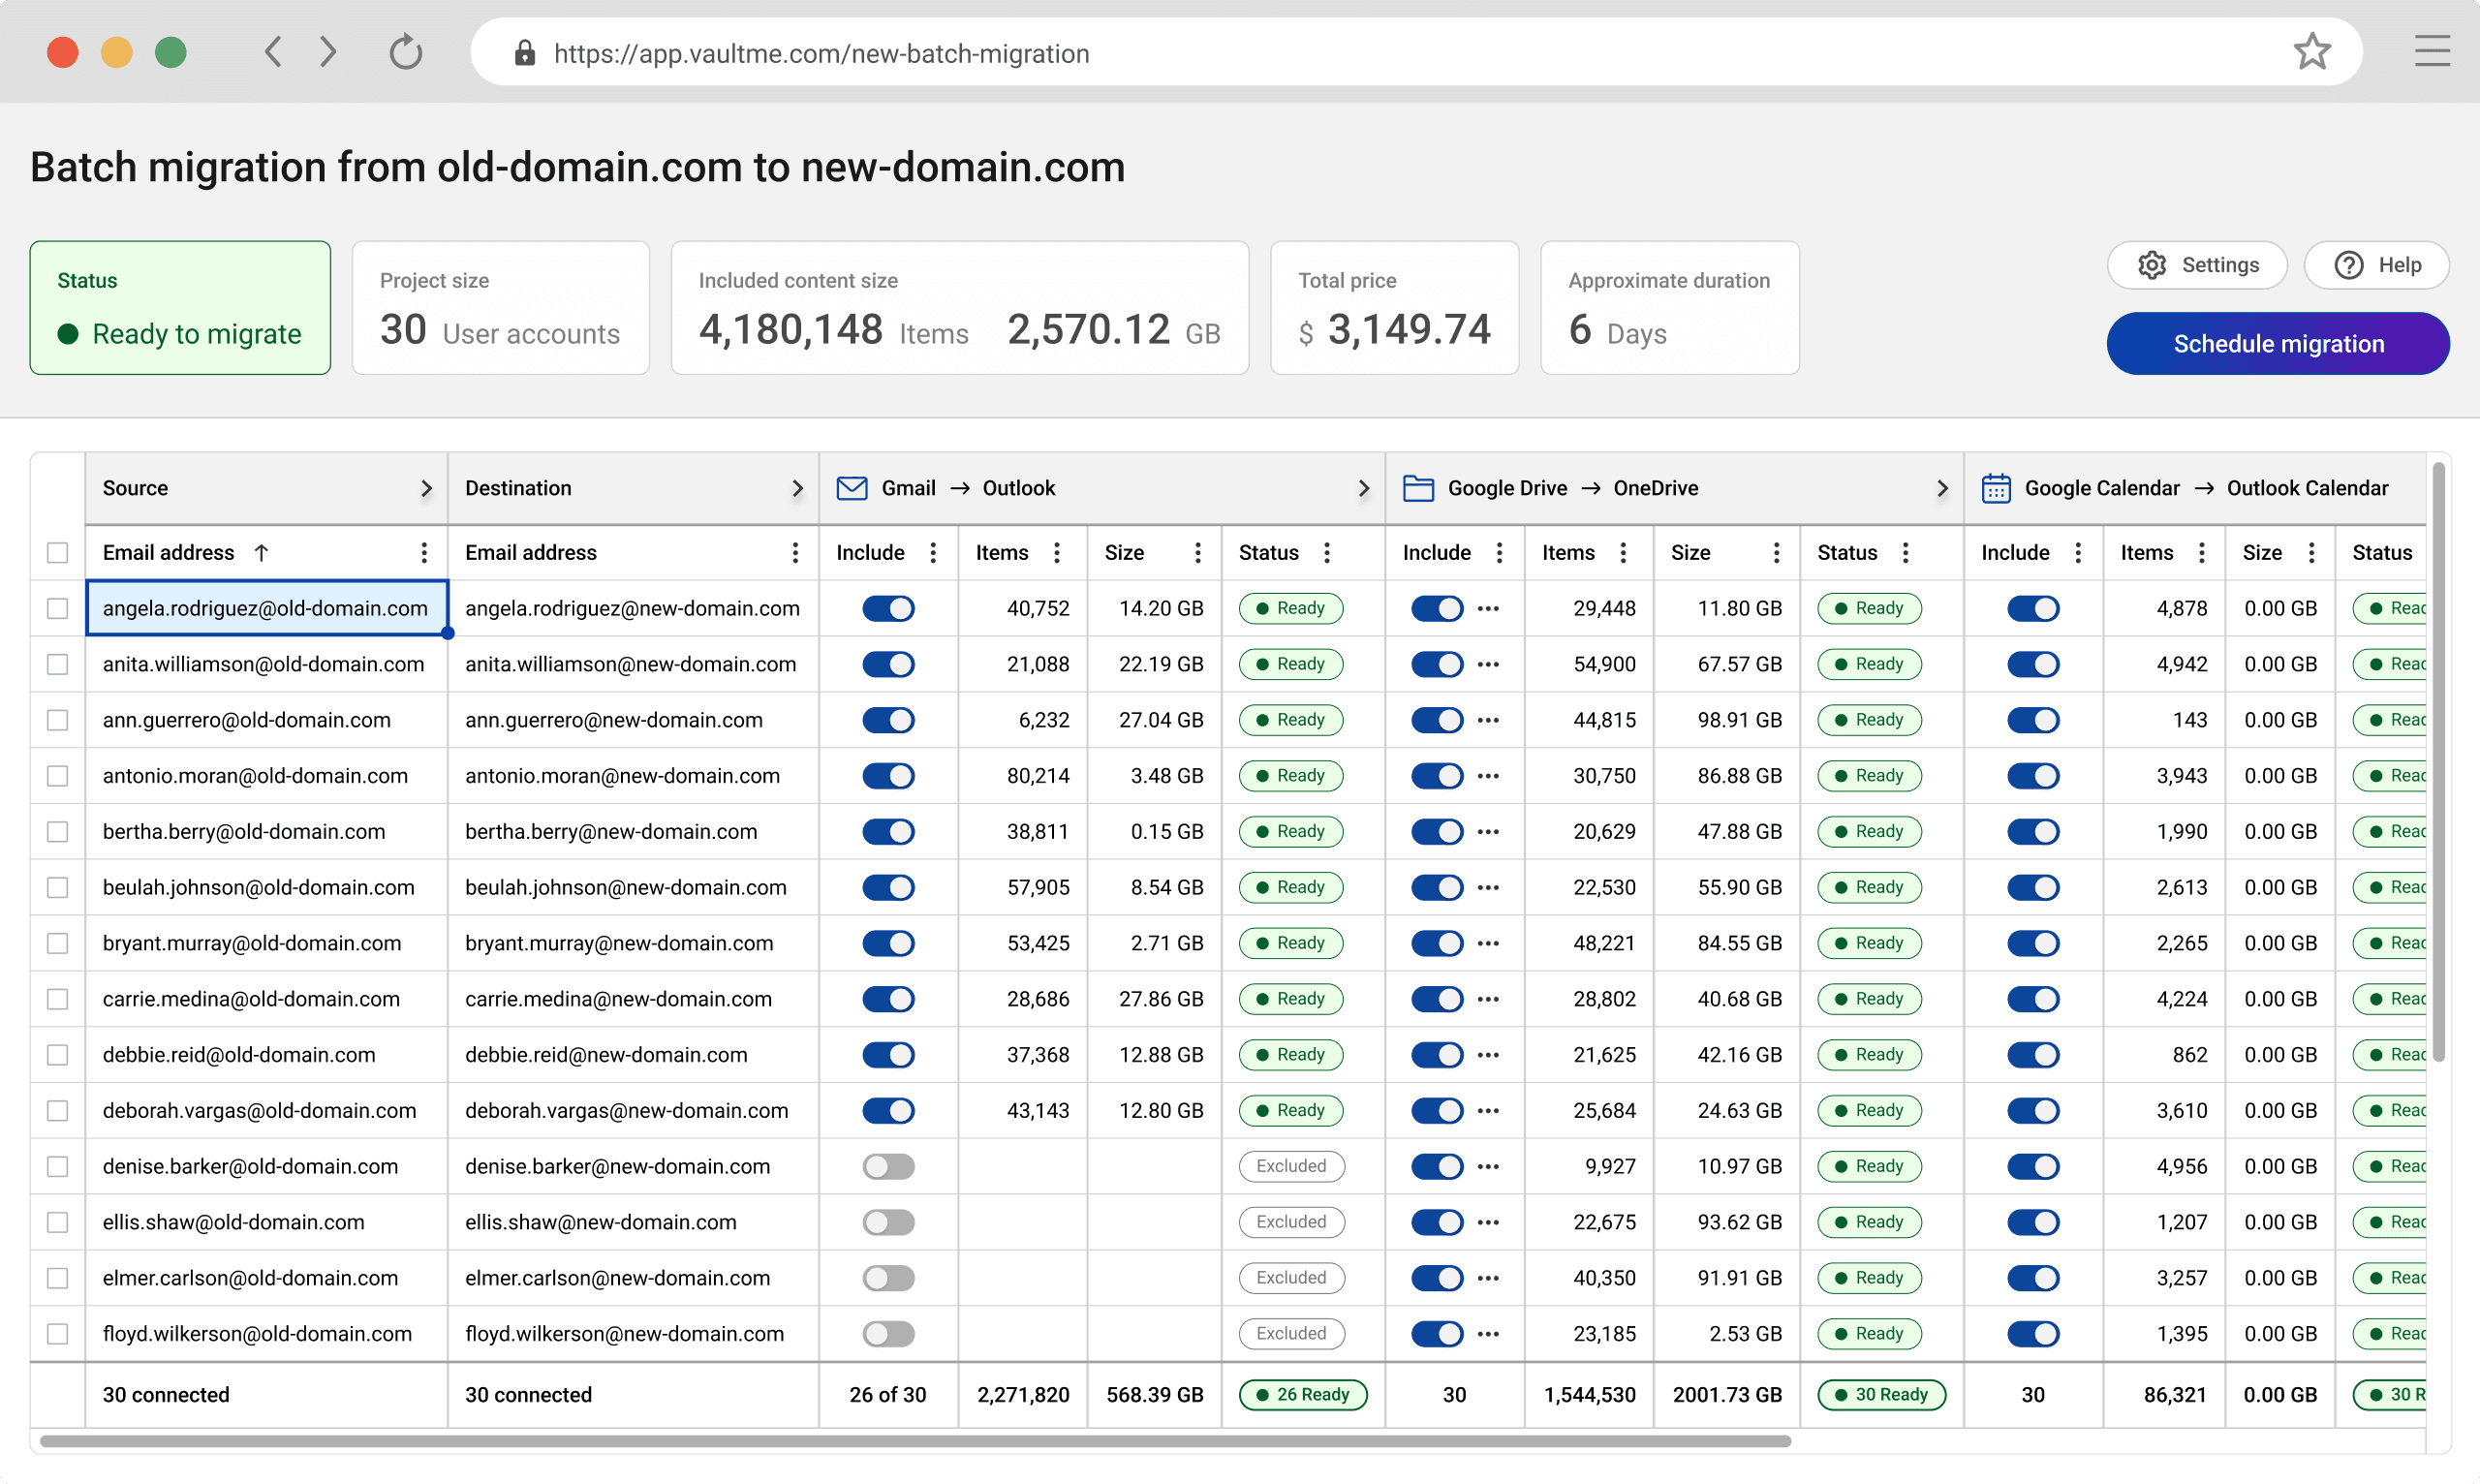2480x1484 pixels.
Task: Select checkbox for anita.williamson row
Action: (58, 664)
